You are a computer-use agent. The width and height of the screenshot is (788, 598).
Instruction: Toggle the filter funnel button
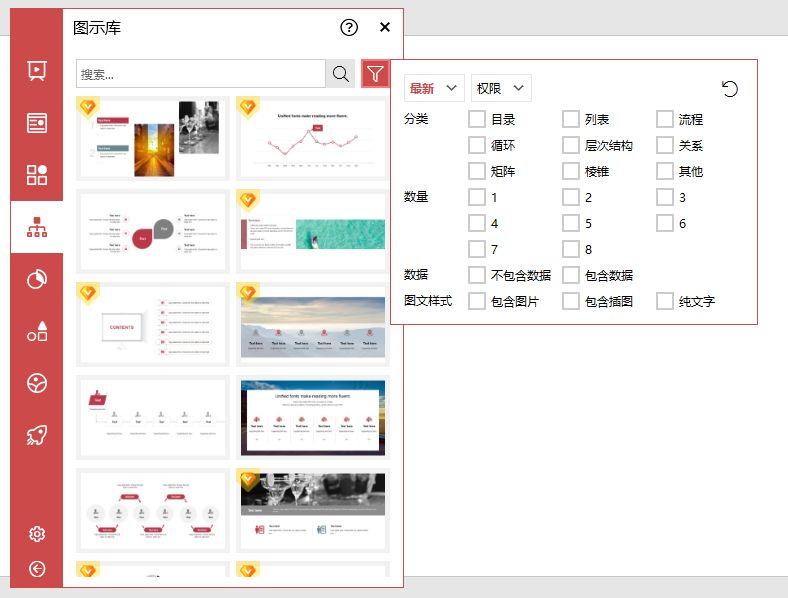point(375,74)
